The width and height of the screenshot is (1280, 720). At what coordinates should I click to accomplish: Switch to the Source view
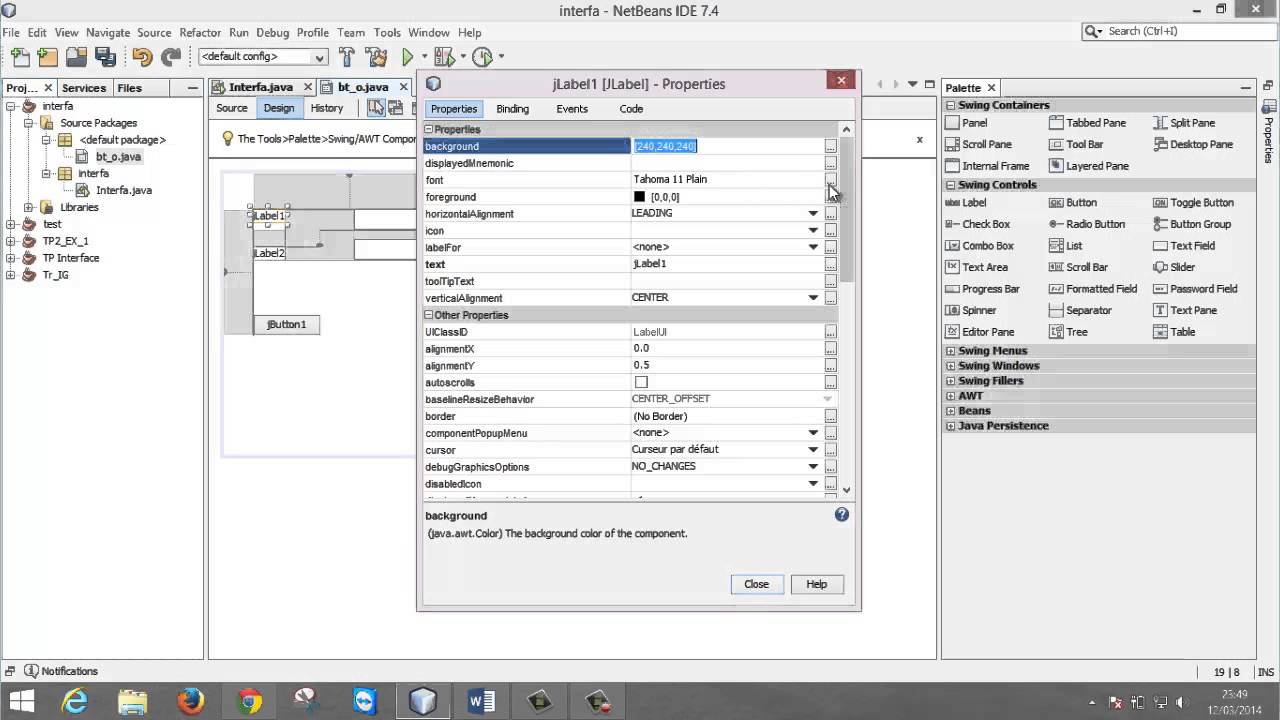(232, 108)
